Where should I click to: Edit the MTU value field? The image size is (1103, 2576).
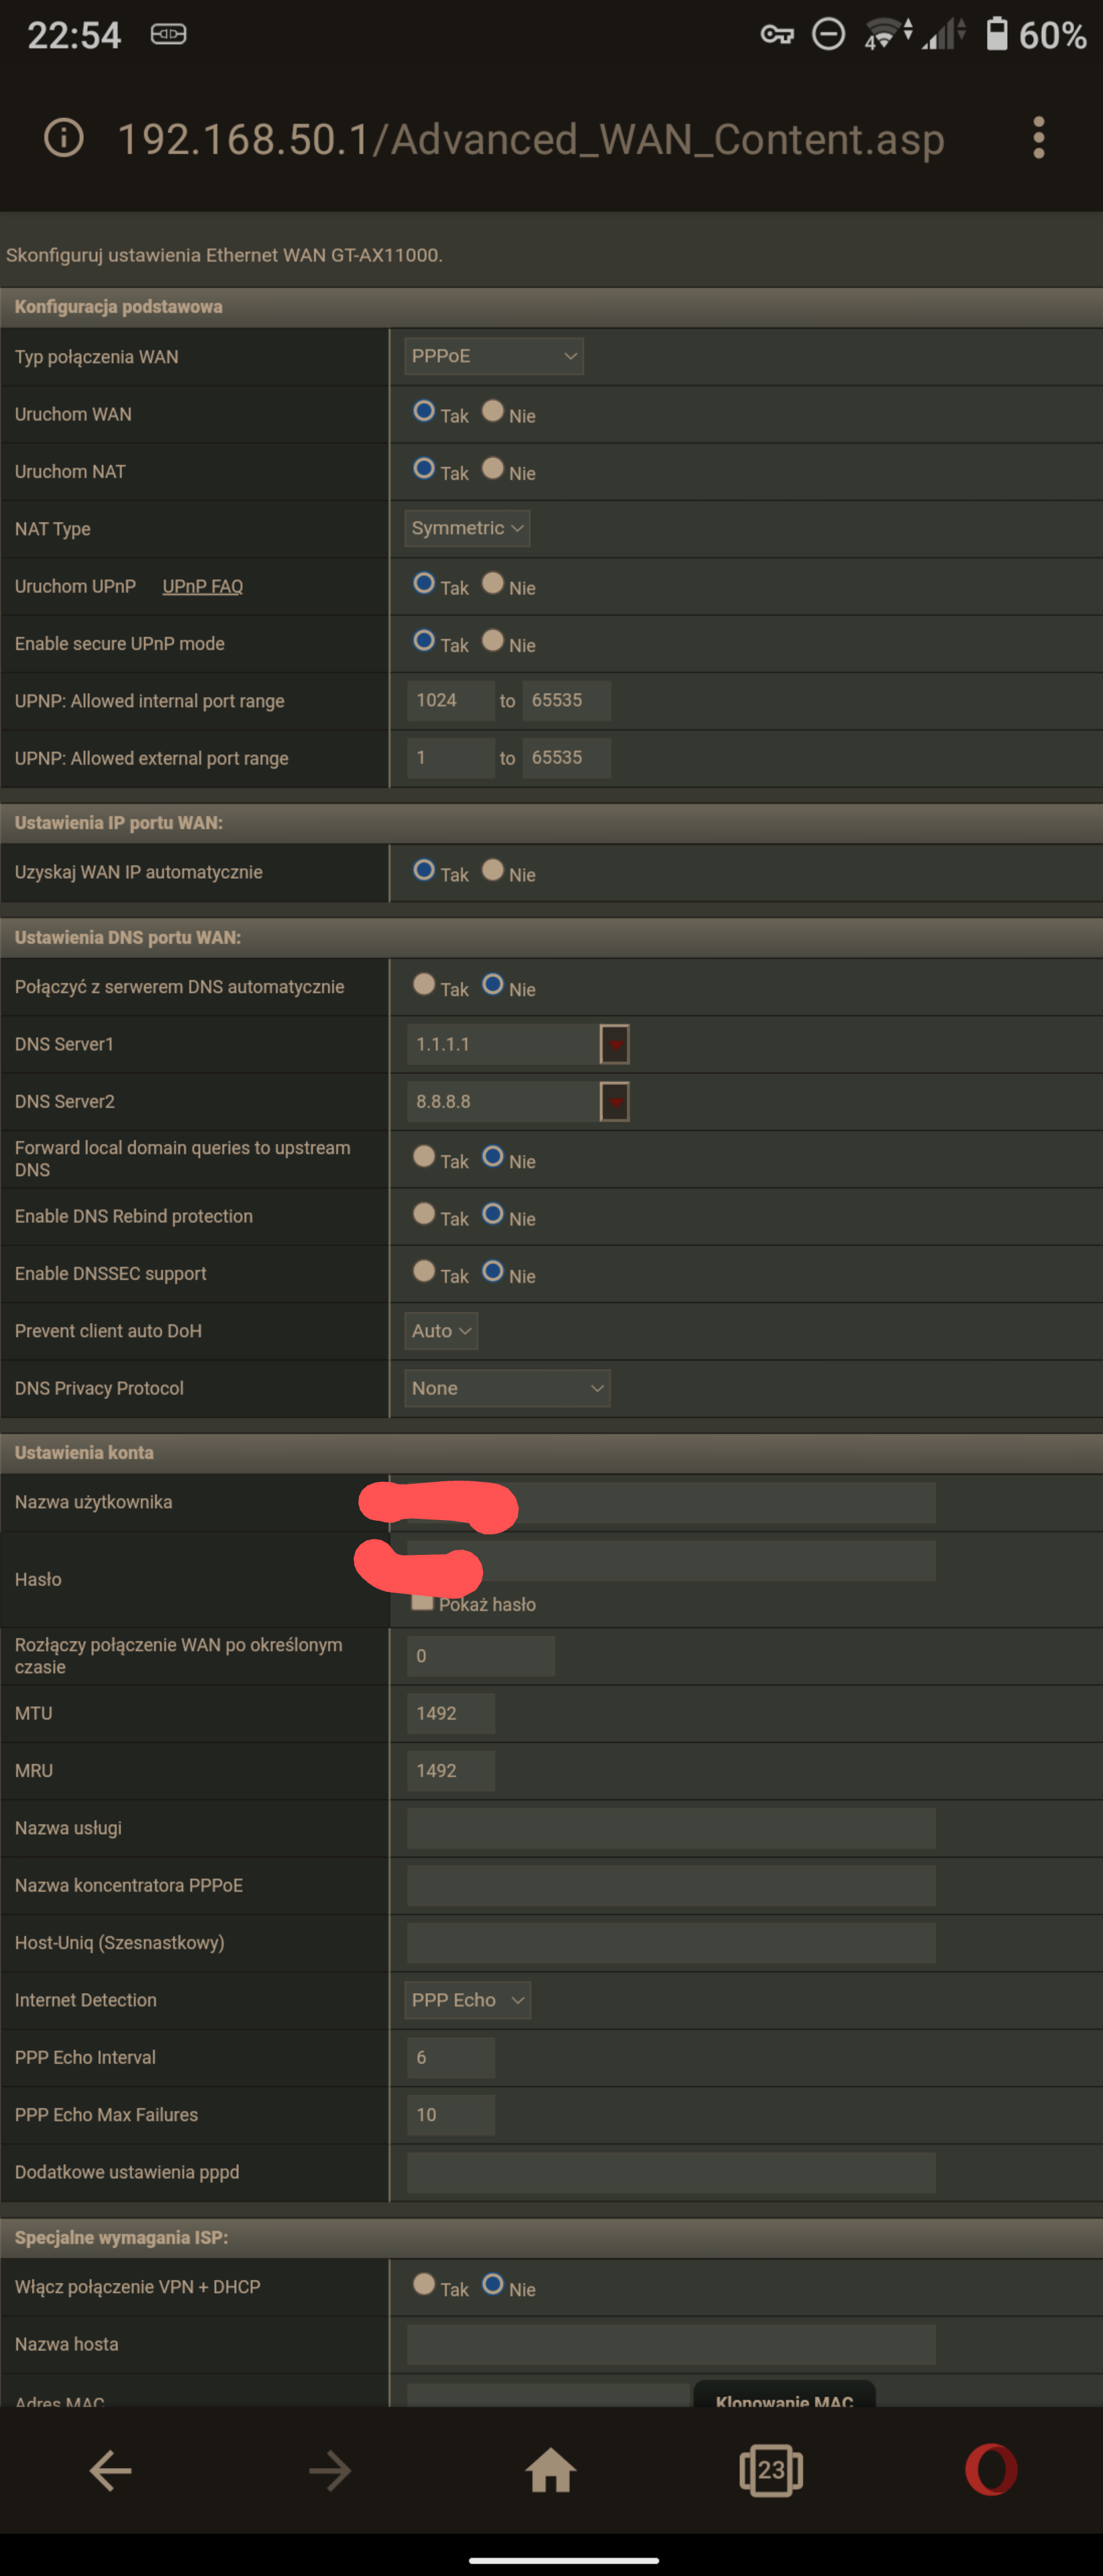pyautogui.click(x=451, y=1713)
